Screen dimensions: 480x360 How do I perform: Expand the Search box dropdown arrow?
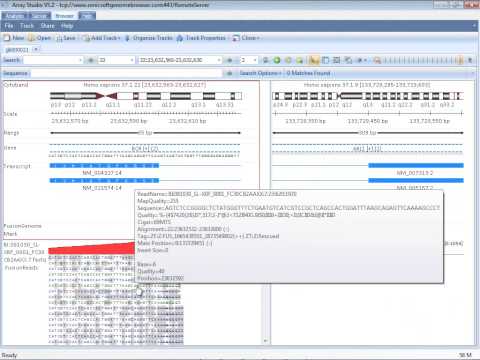[x=80, y=60]
